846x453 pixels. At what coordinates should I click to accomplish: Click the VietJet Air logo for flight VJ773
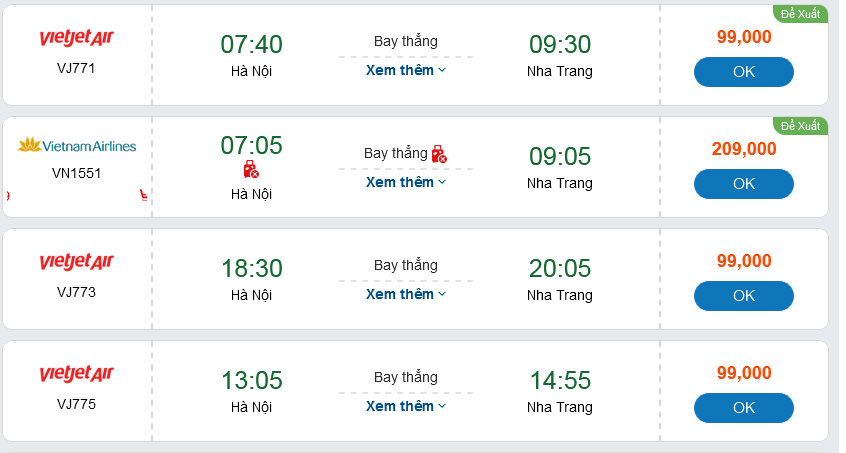77,262
